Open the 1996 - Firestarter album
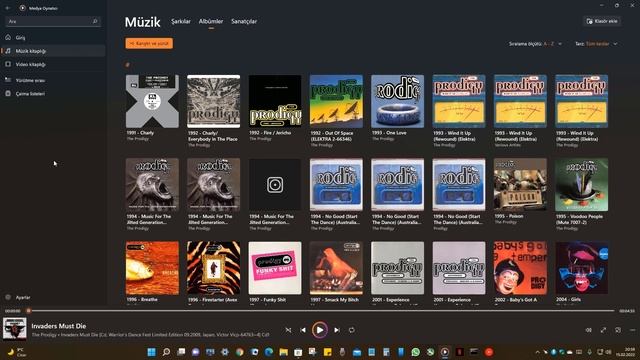 (213, 268)
